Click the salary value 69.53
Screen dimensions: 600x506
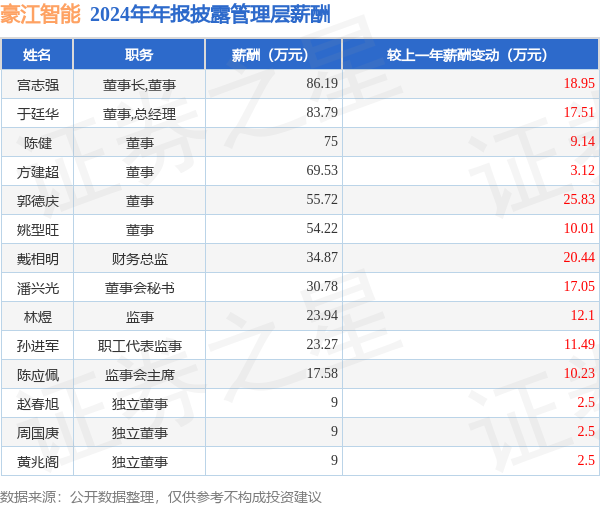(322, 170)
